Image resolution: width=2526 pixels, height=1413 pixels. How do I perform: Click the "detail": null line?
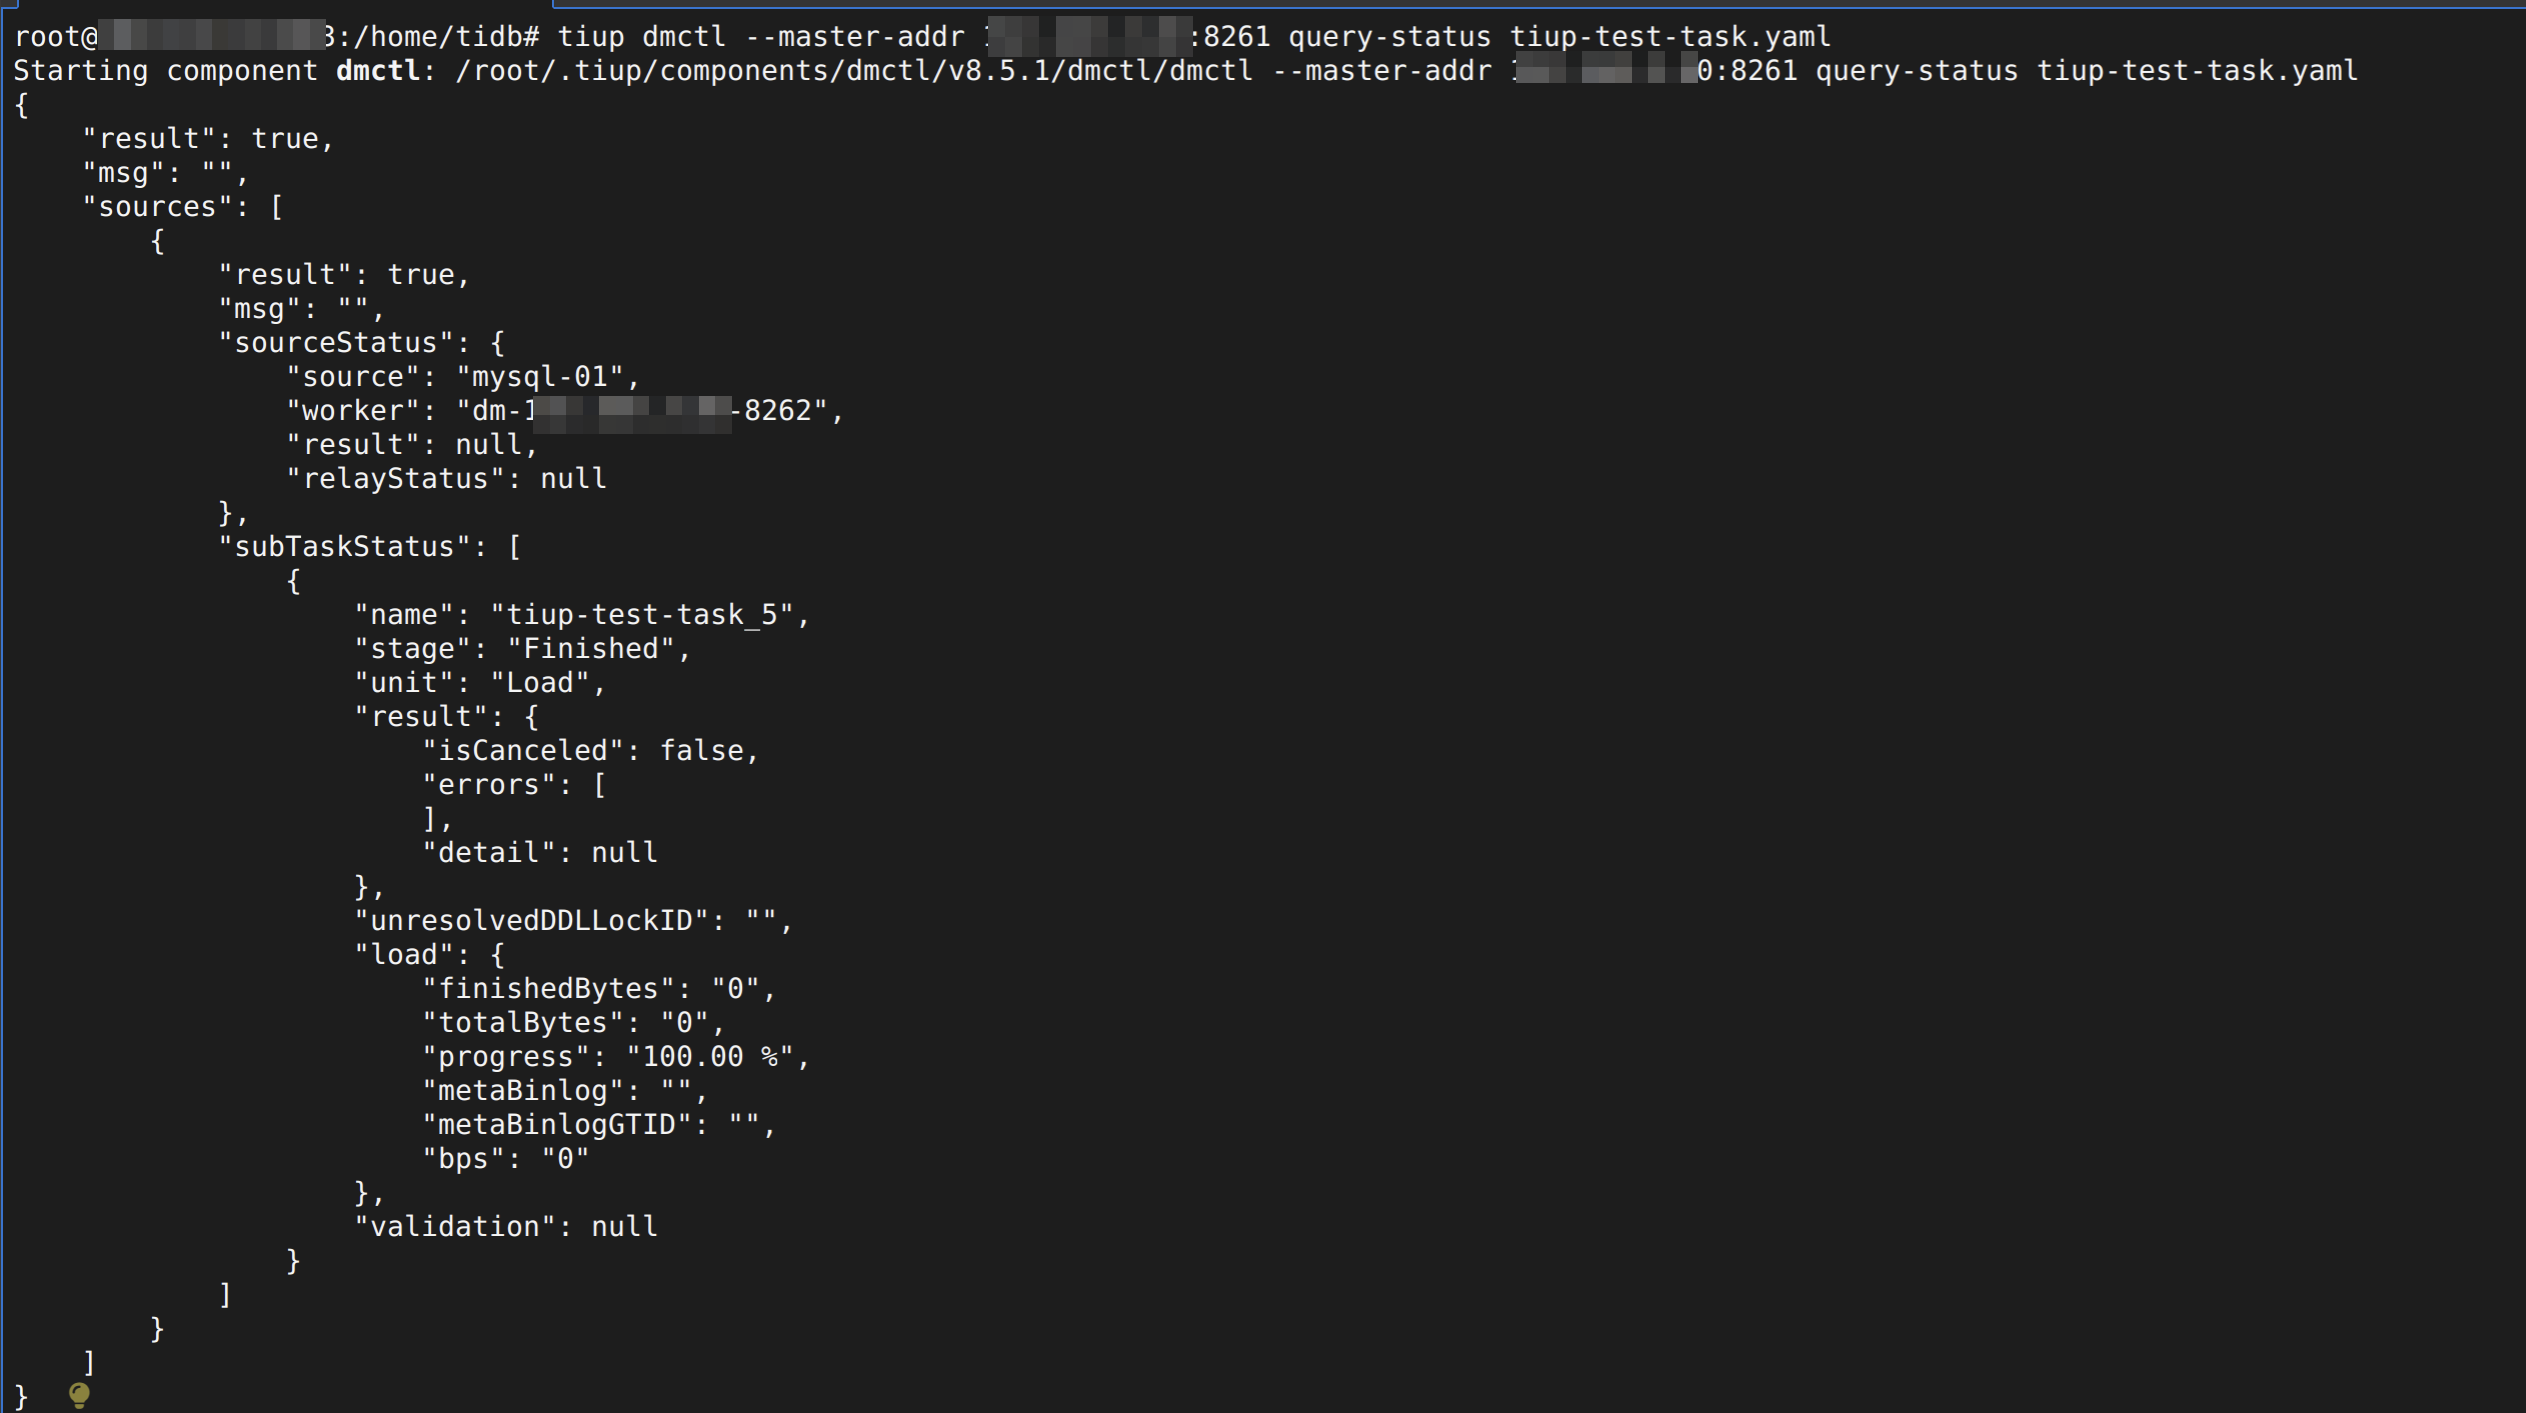point(540,853)
